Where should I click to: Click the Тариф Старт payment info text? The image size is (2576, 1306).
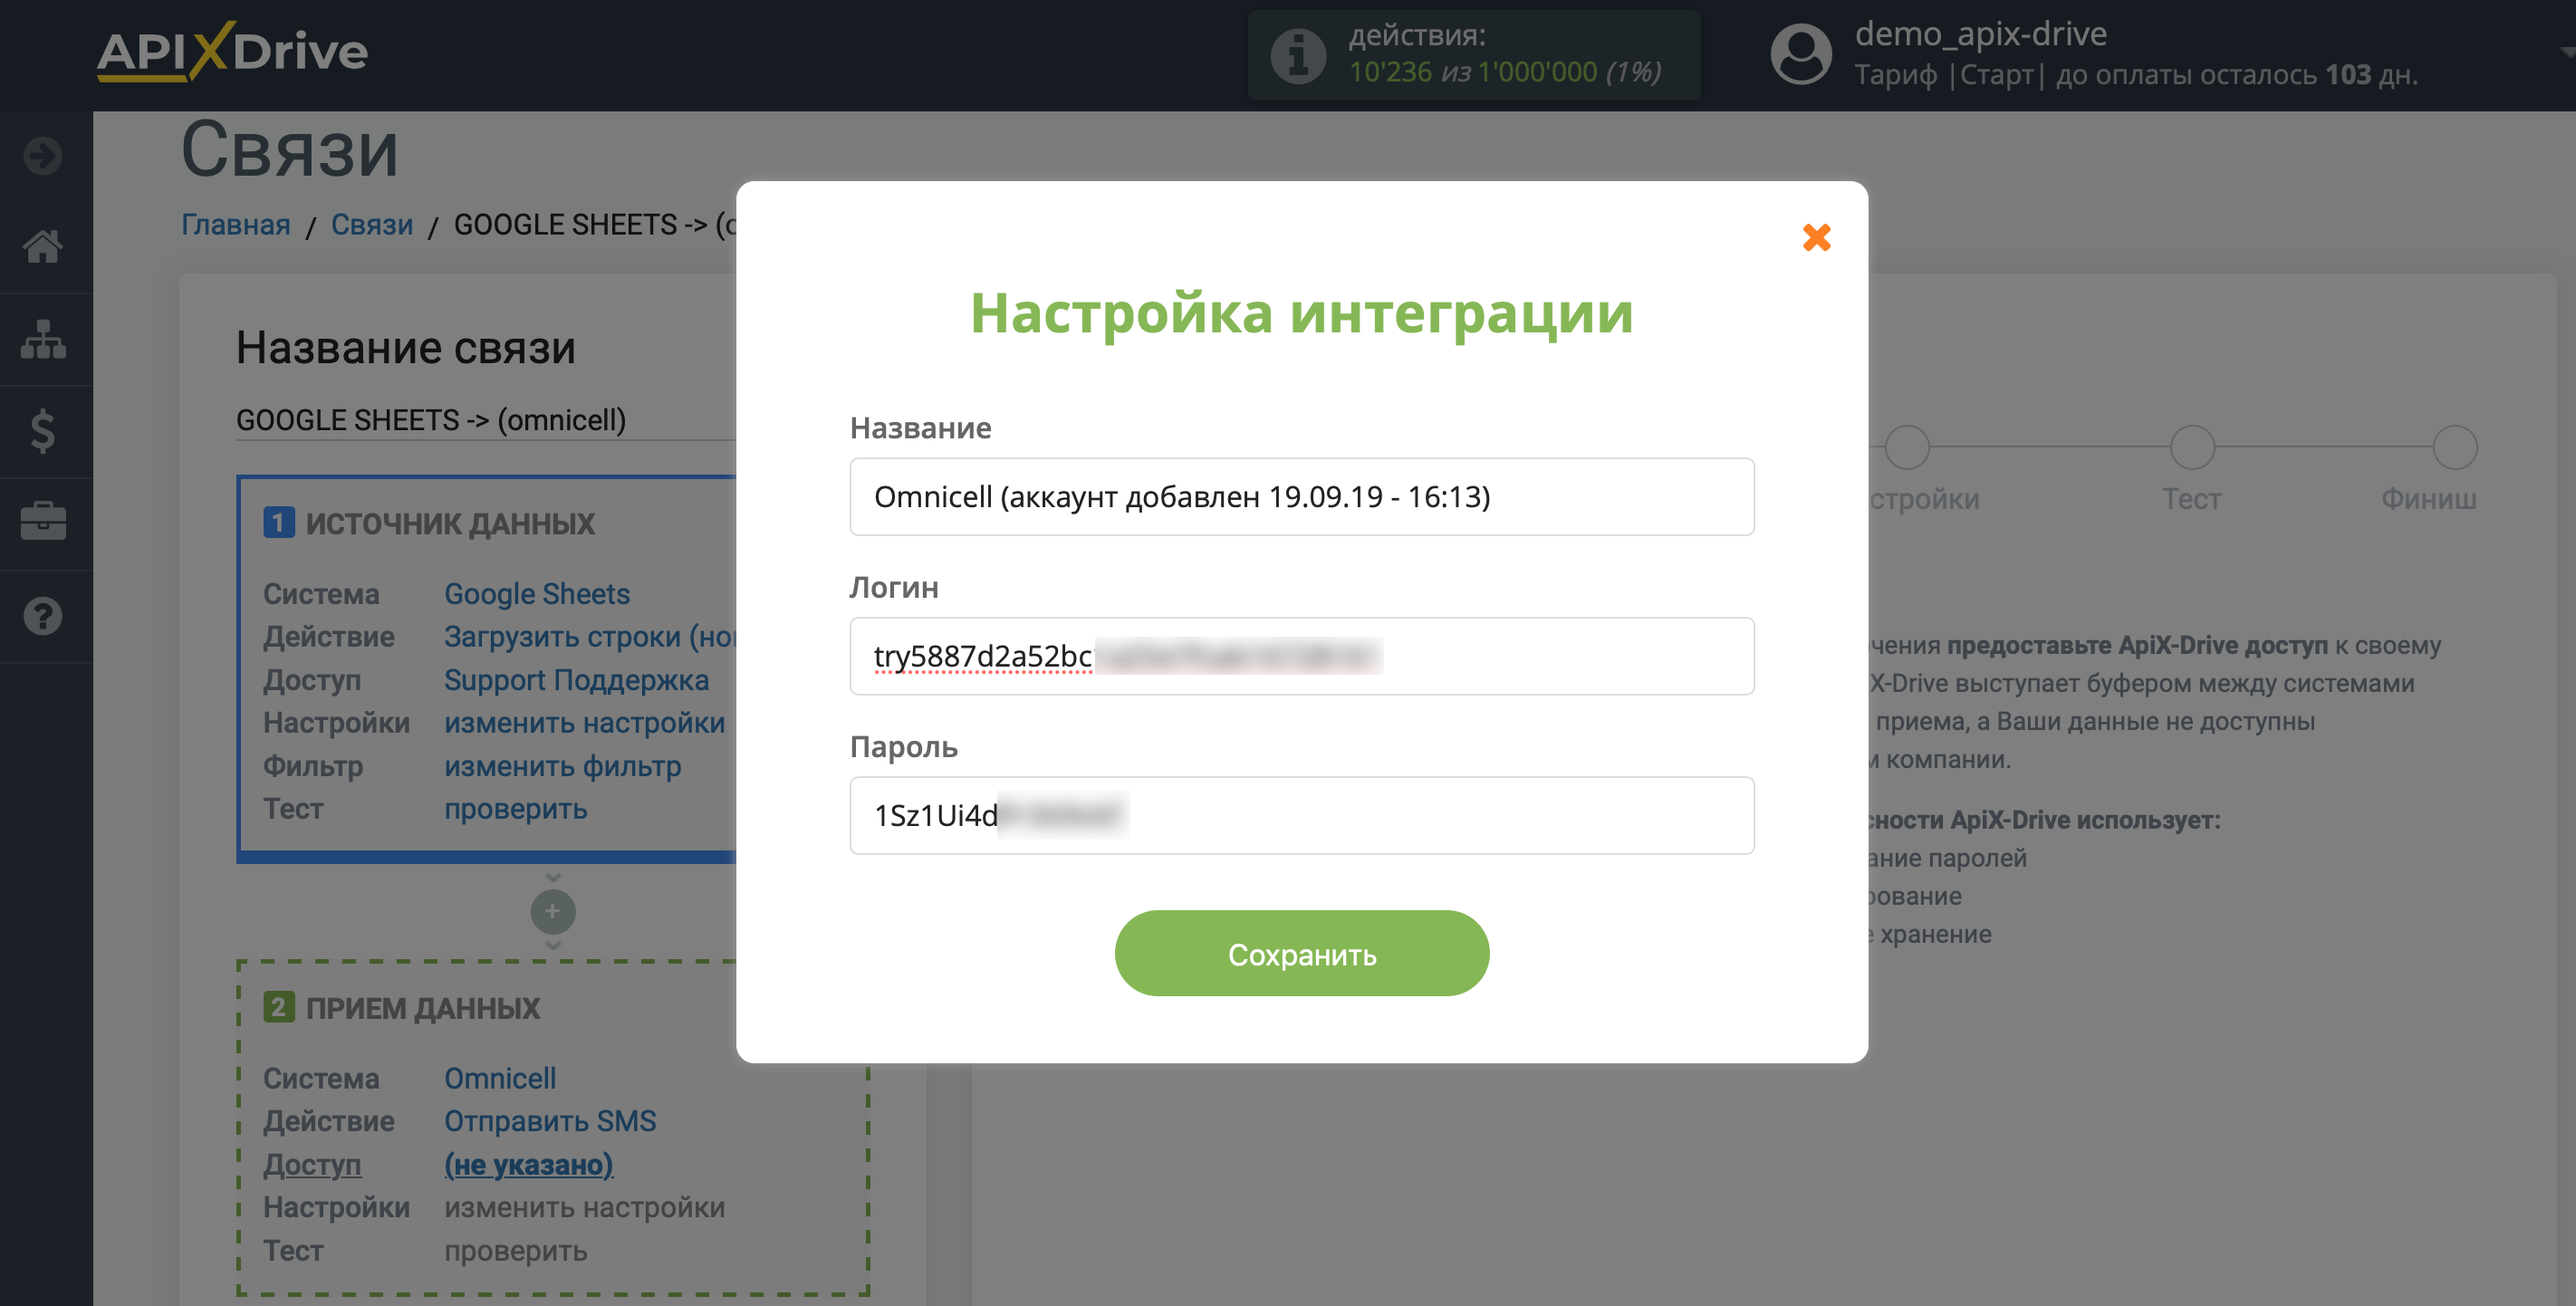(2136, 75)
